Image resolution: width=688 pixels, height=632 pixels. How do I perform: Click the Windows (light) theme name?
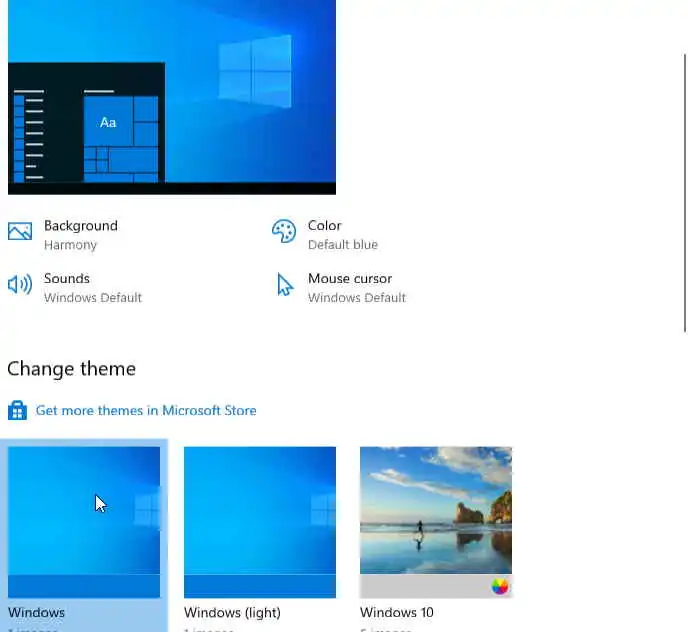(x=232, y=613)
